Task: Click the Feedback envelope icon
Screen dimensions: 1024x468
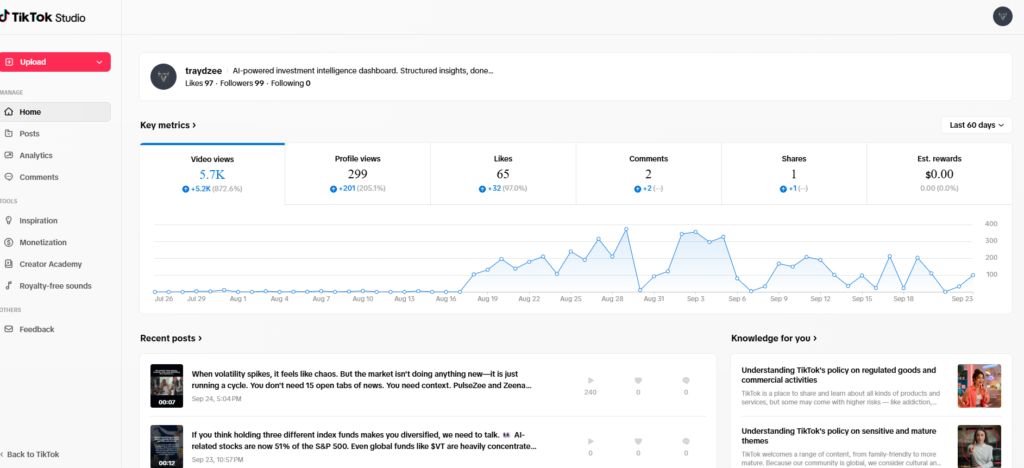Action: pos(8,329)
